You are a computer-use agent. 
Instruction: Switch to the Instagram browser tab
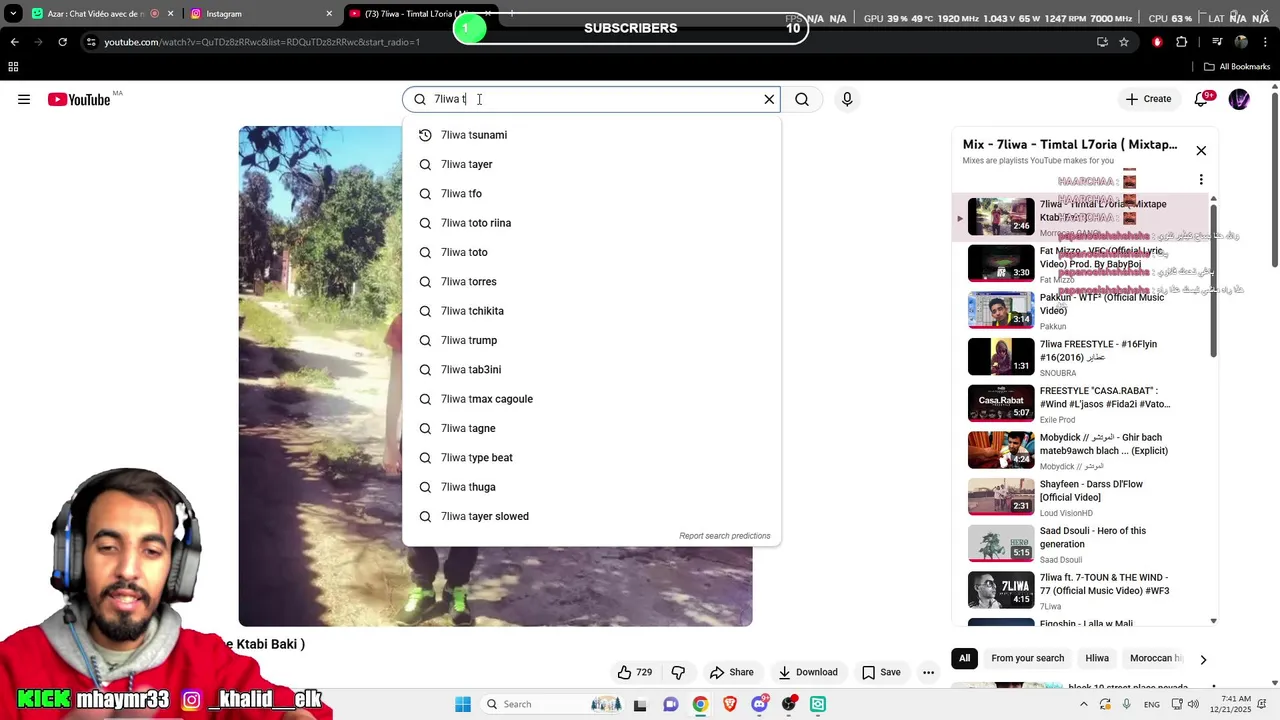[x=262, y=14]
